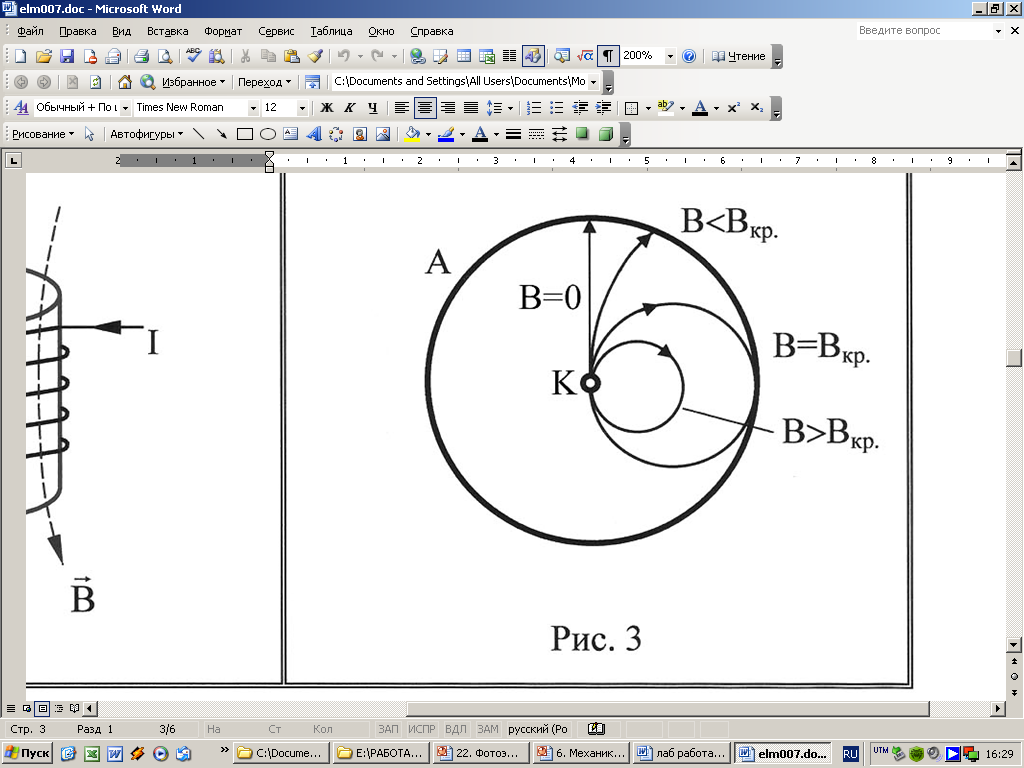
Task: Open the Формат menu
Action: tap(223, 31)
